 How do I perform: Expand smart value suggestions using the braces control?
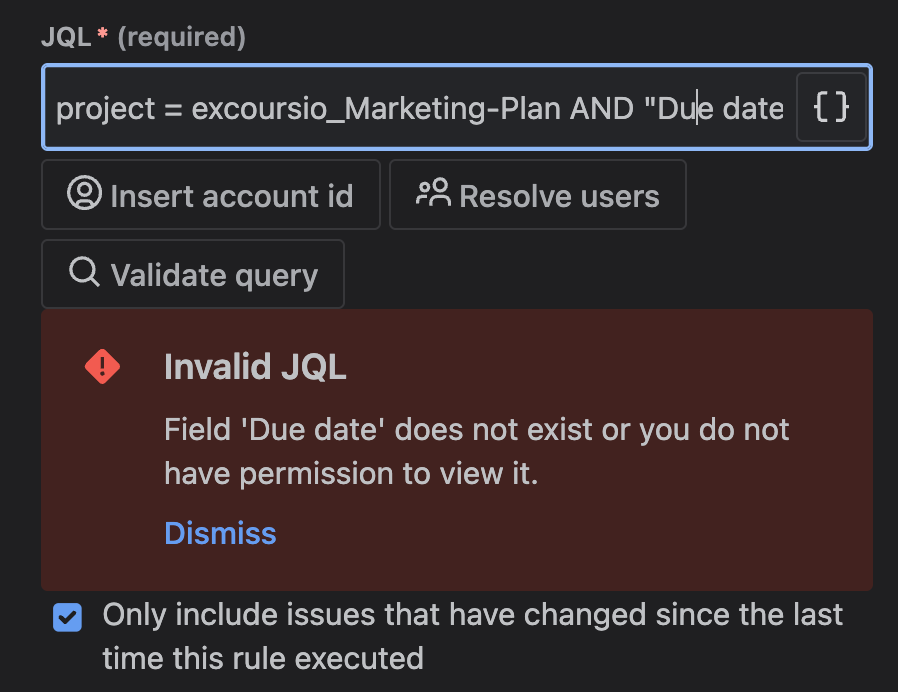831,107
